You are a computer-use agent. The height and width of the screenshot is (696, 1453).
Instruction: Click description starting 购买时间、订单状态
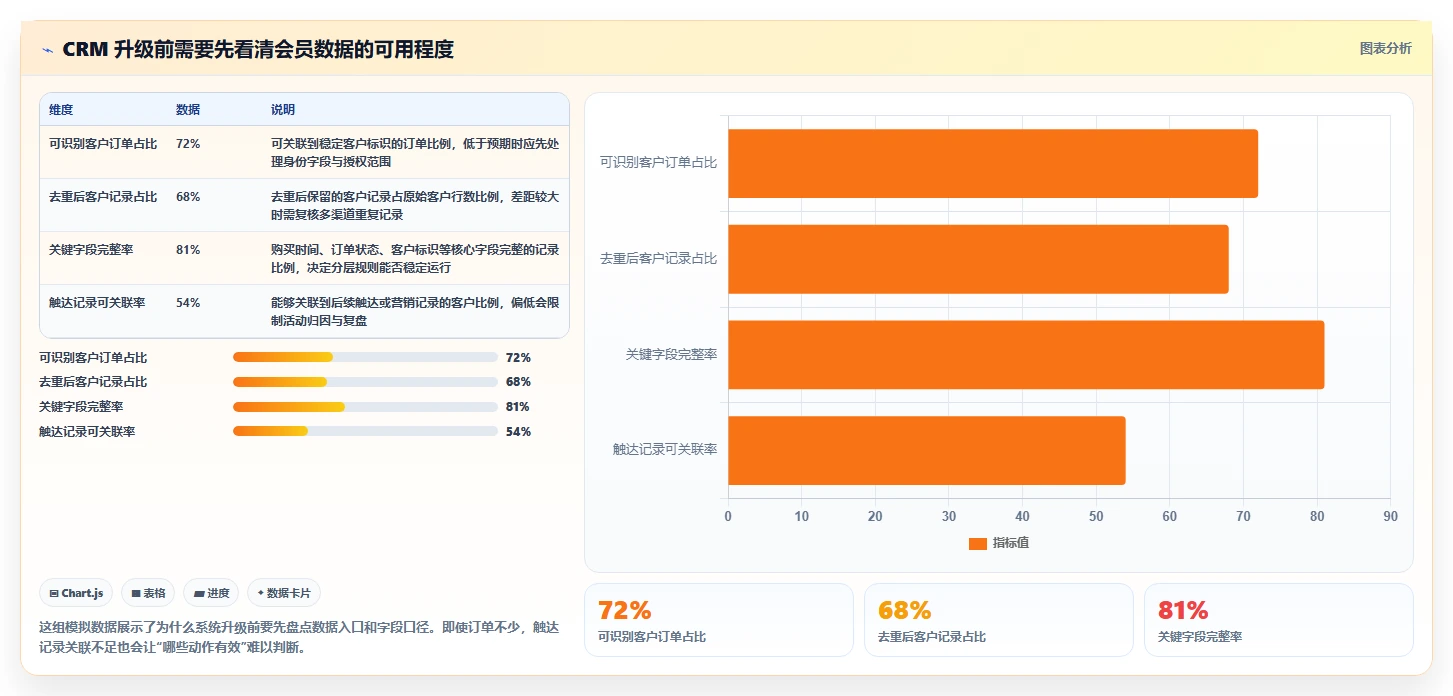pos(415,258)
